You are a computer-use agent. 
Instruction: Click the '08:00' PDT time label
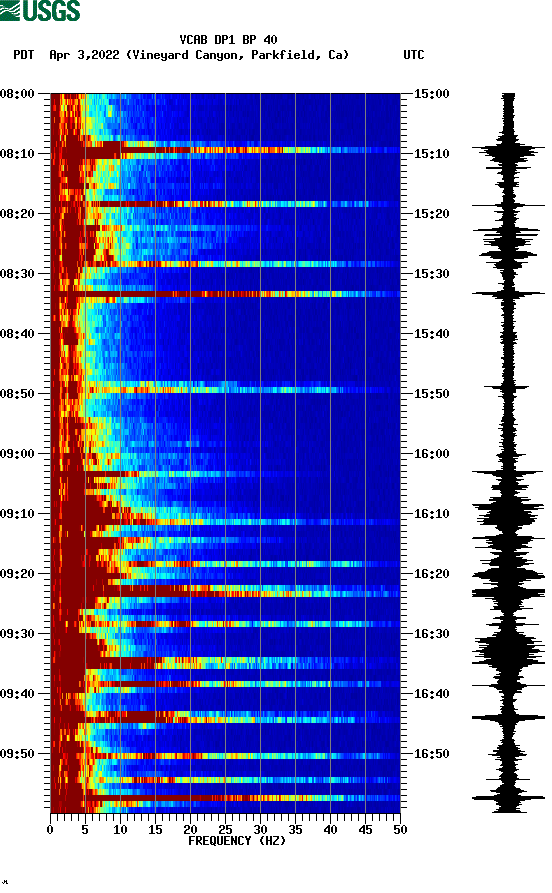pos(18,94)
